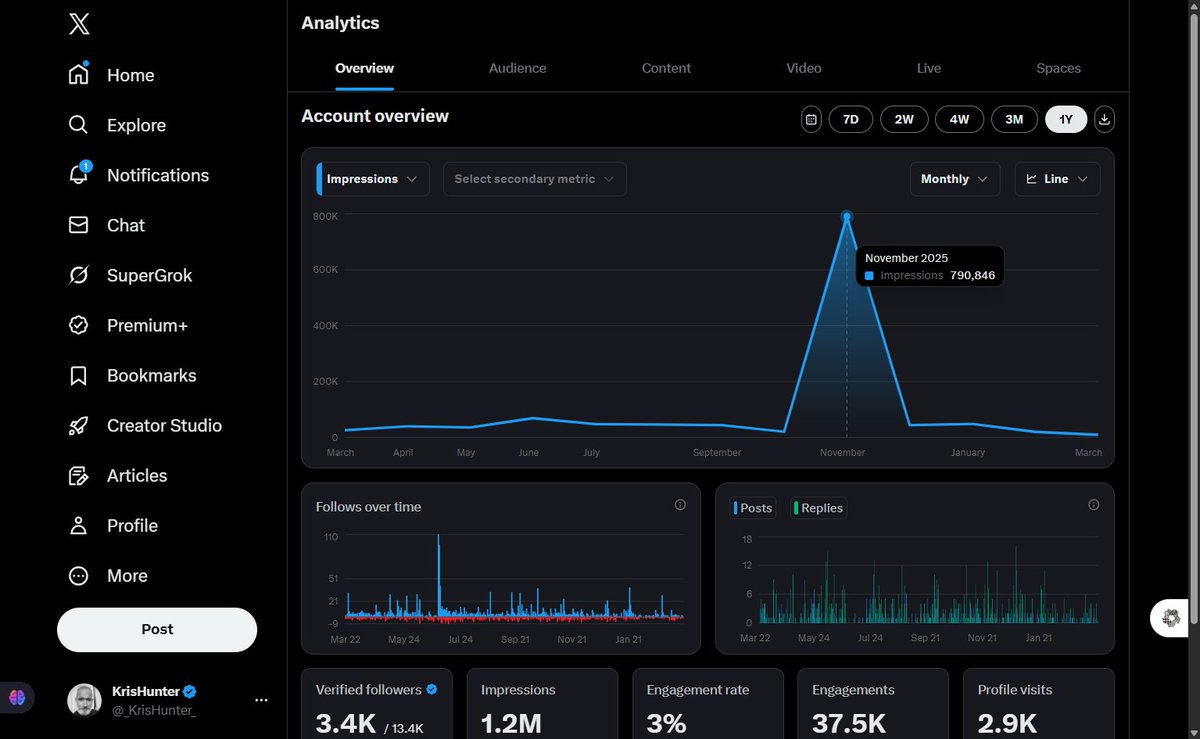The height and width of the screenshot is (739, 1200).
Task: Click the tall spike in Follows chart
Action: (x=438, y=575)
